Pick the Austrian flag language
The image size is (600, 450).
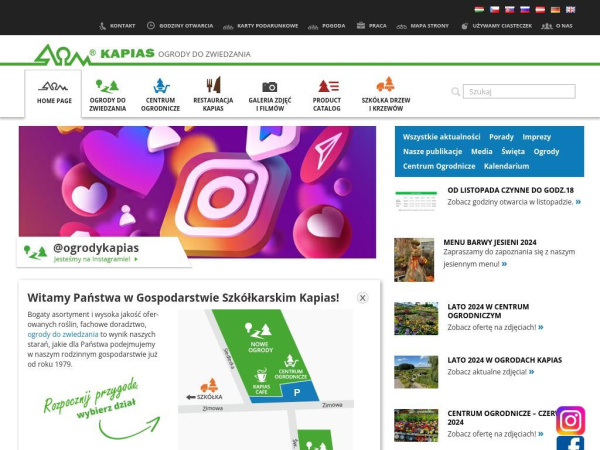tap(540, 10)
